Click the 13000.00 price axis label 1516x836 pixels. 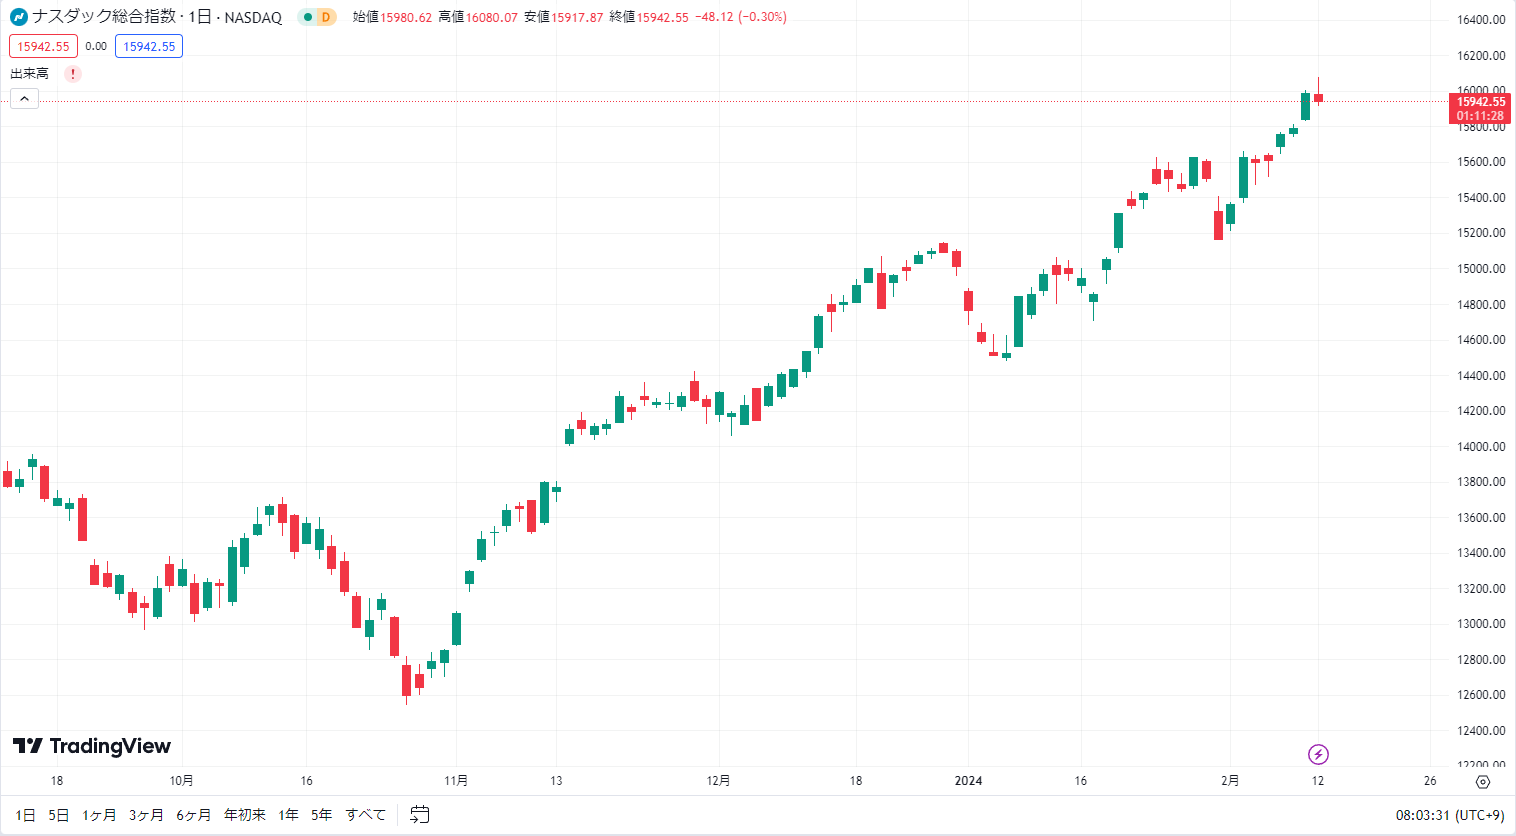point(1481,624)
